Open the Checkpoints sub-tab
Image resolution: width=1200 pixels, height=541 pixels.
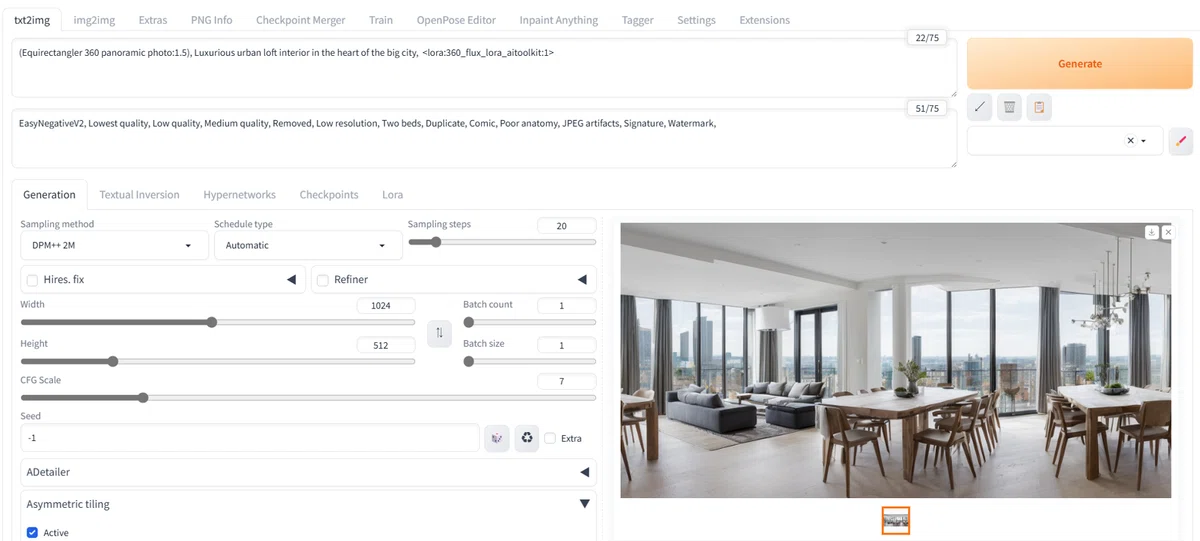pyautogui.click(x=329, y=195)
